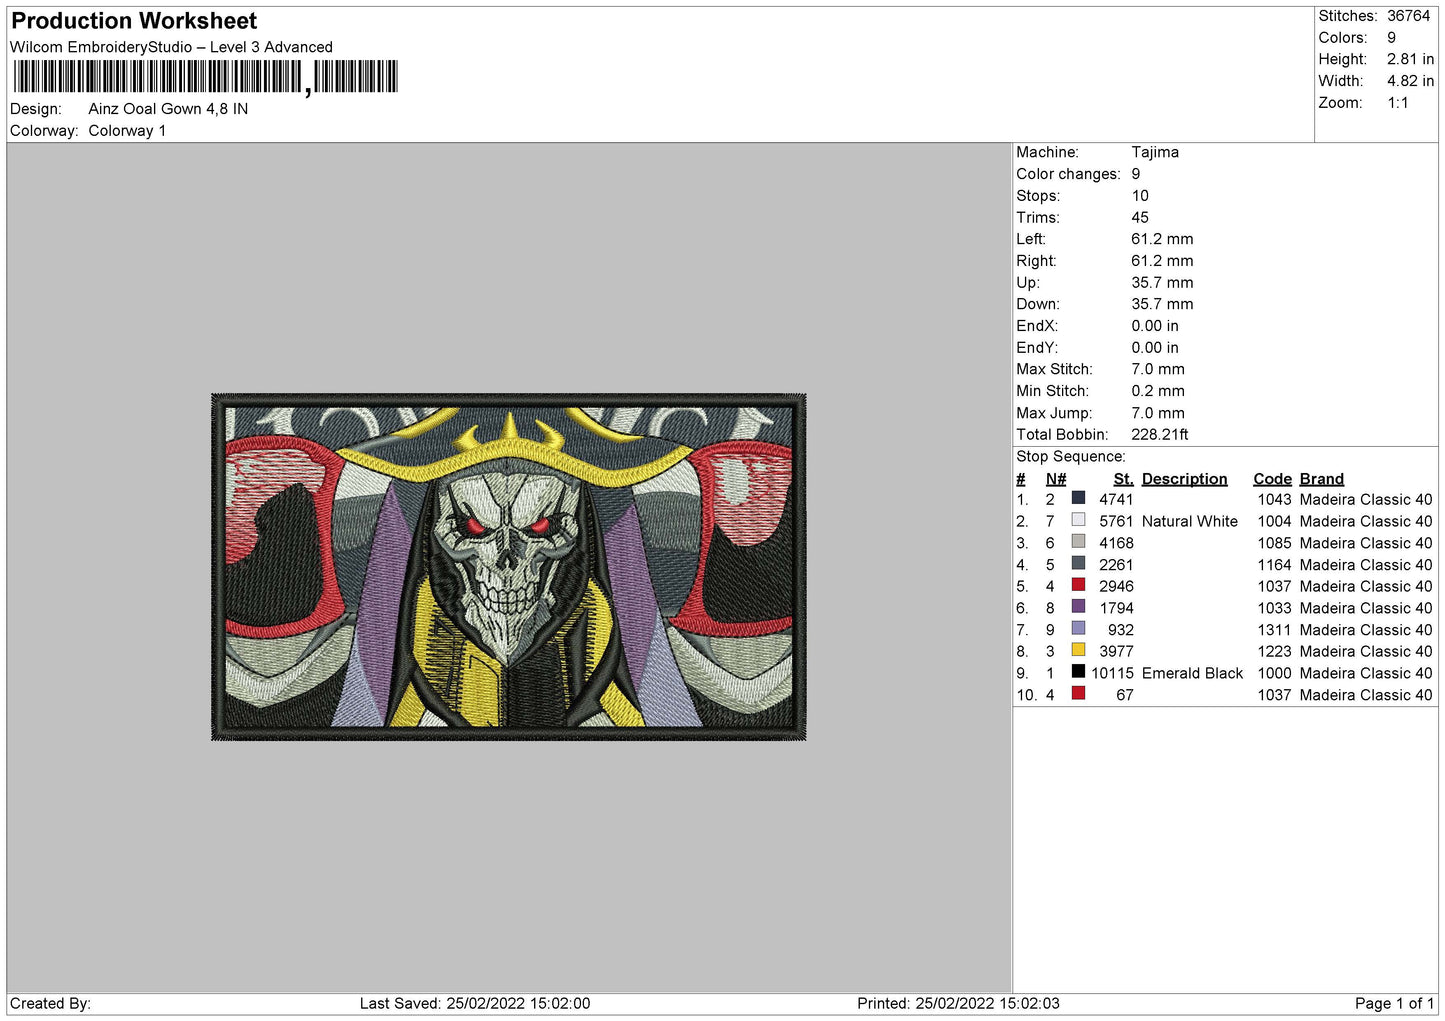This screenshot has height=1021, width=1445.
Task: Click the Emerald Black color swatch
Action: [1078, 672]
